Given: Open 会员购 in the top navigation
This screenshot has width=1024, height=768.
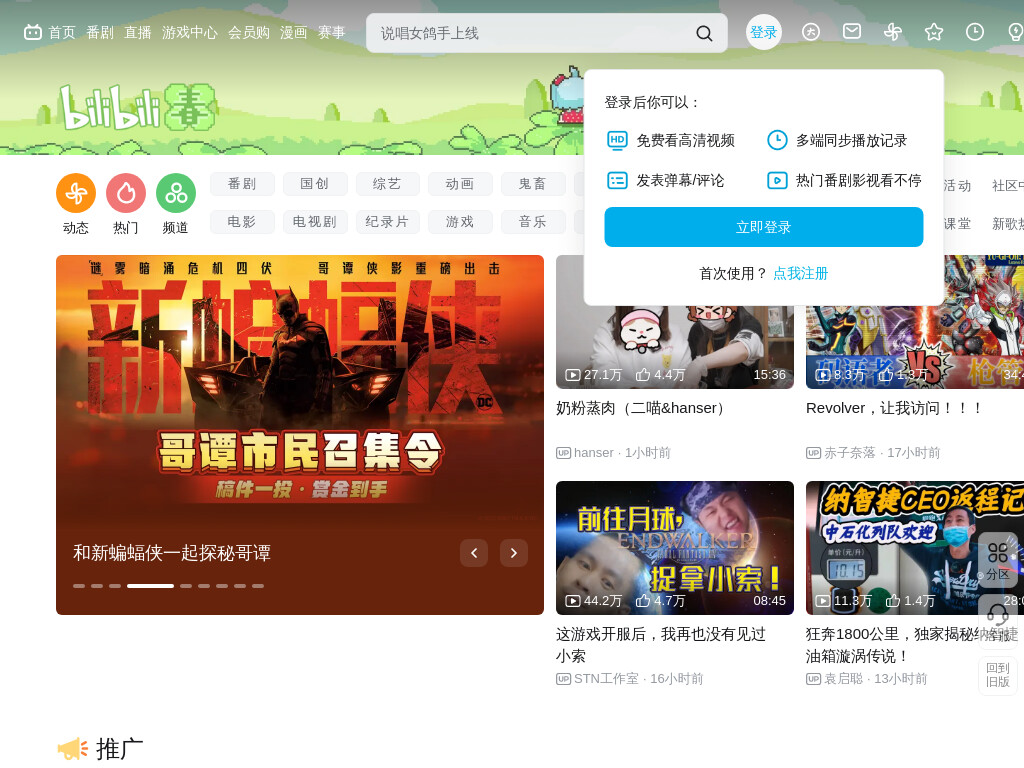Looking at the screenshot, I should pos(249,33).
